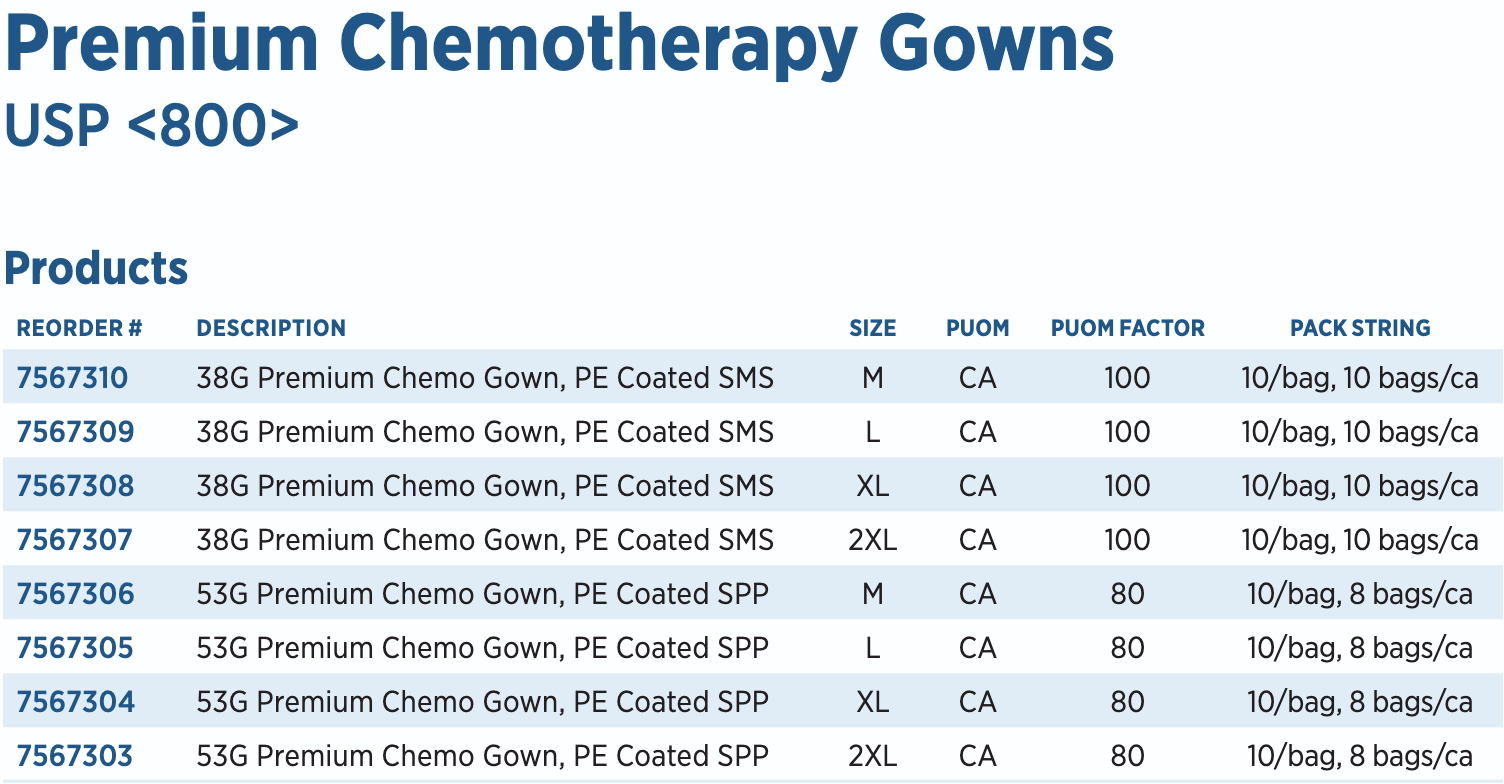The image size is (1504, 784).
Task: Click the PUOM column header
Action: pos(977,328)
